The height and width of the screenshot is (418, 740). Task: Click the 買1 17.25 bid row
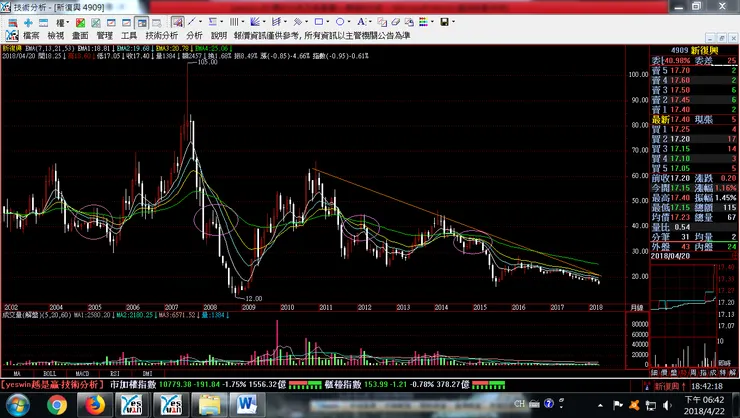point(694,129)
